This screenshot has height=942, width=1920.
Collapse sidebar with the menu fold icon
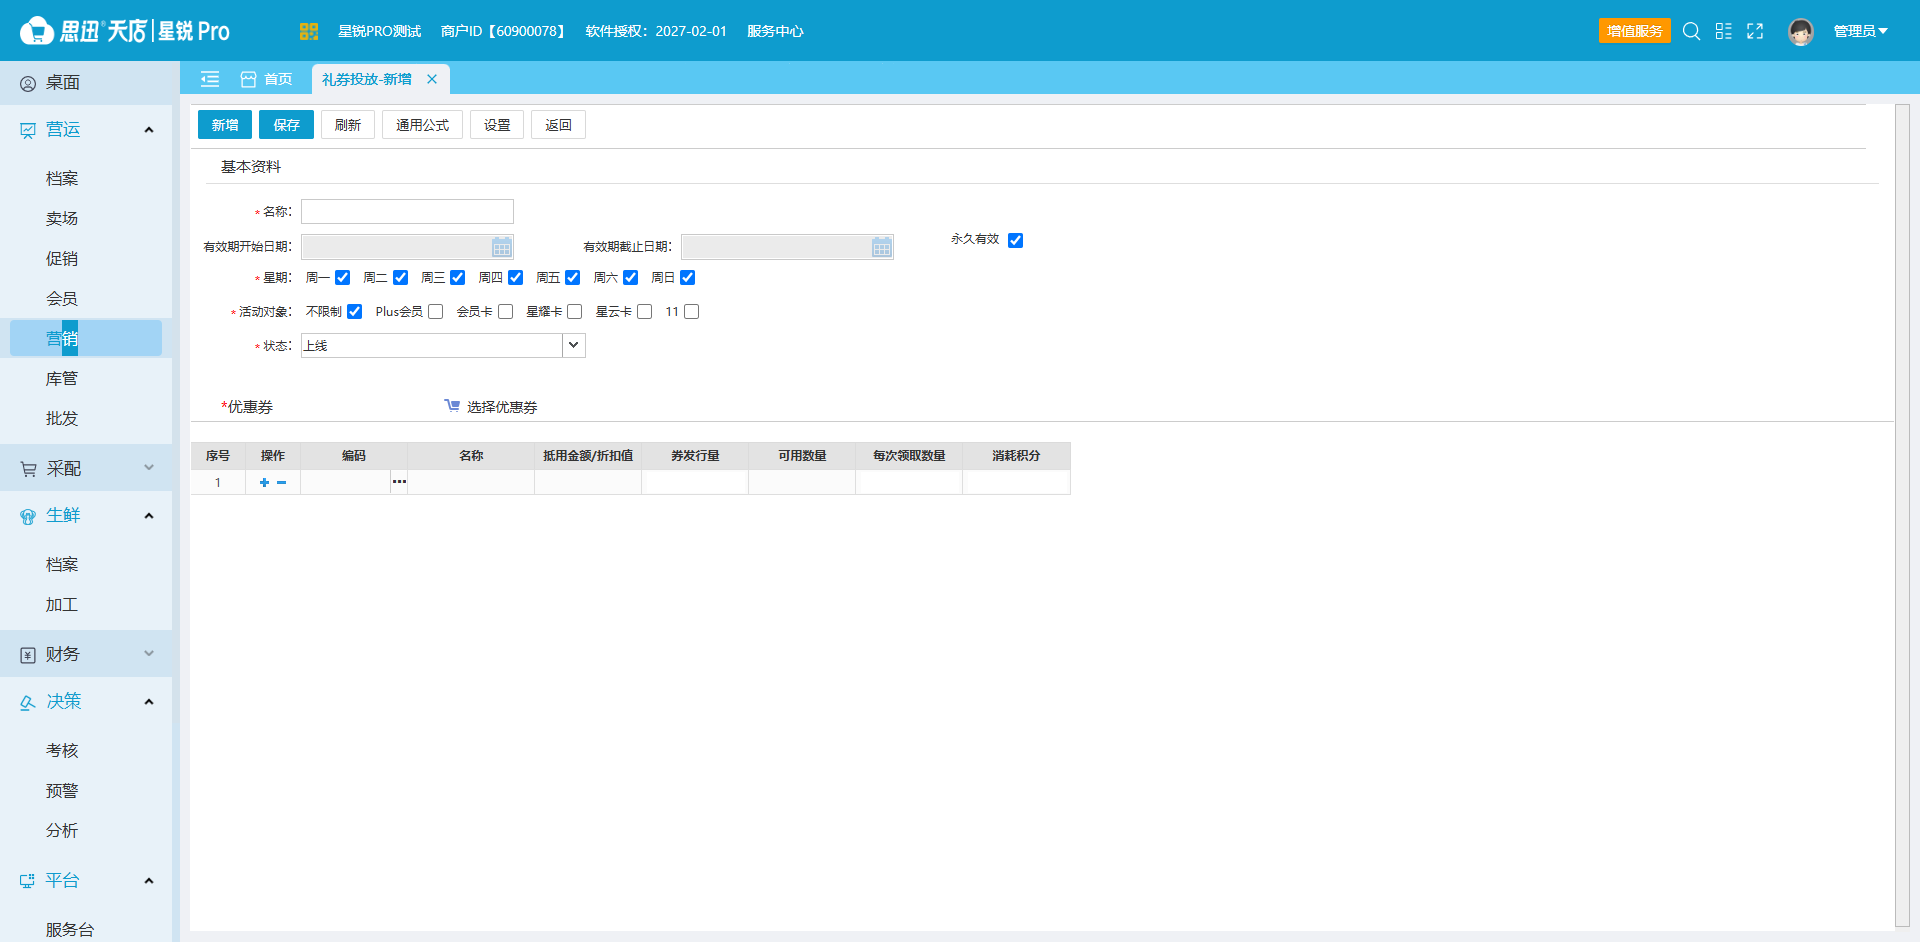click(x=210, y=79)
